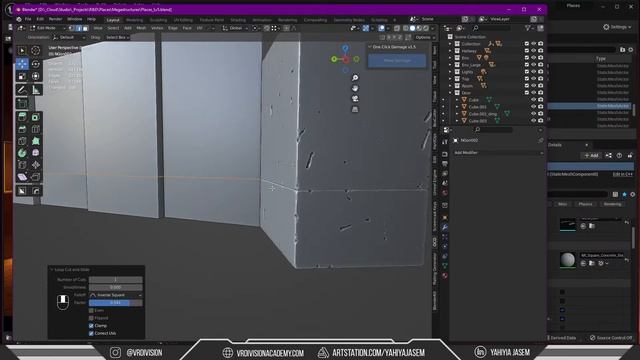Switch to wireframe viewport shading
The width and height of the screenshot is (640, 360).
406,28
